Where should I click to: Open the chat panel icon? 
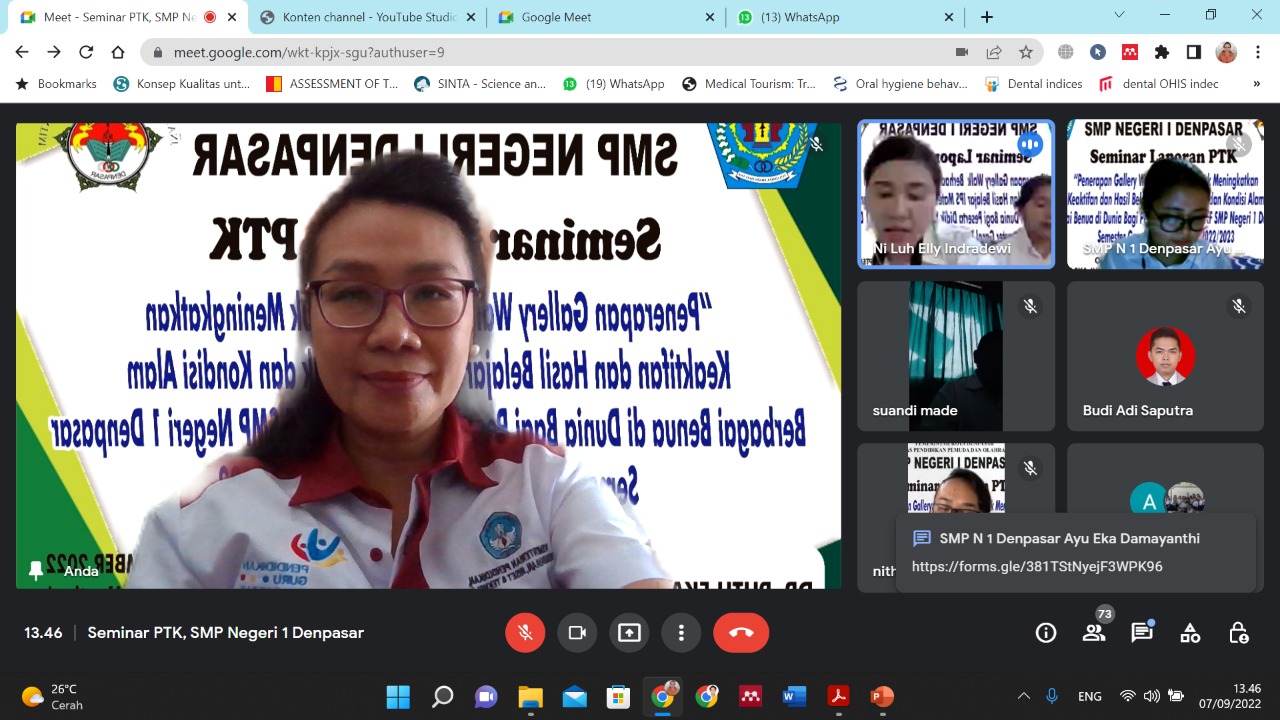click(x=1142, y=633)
